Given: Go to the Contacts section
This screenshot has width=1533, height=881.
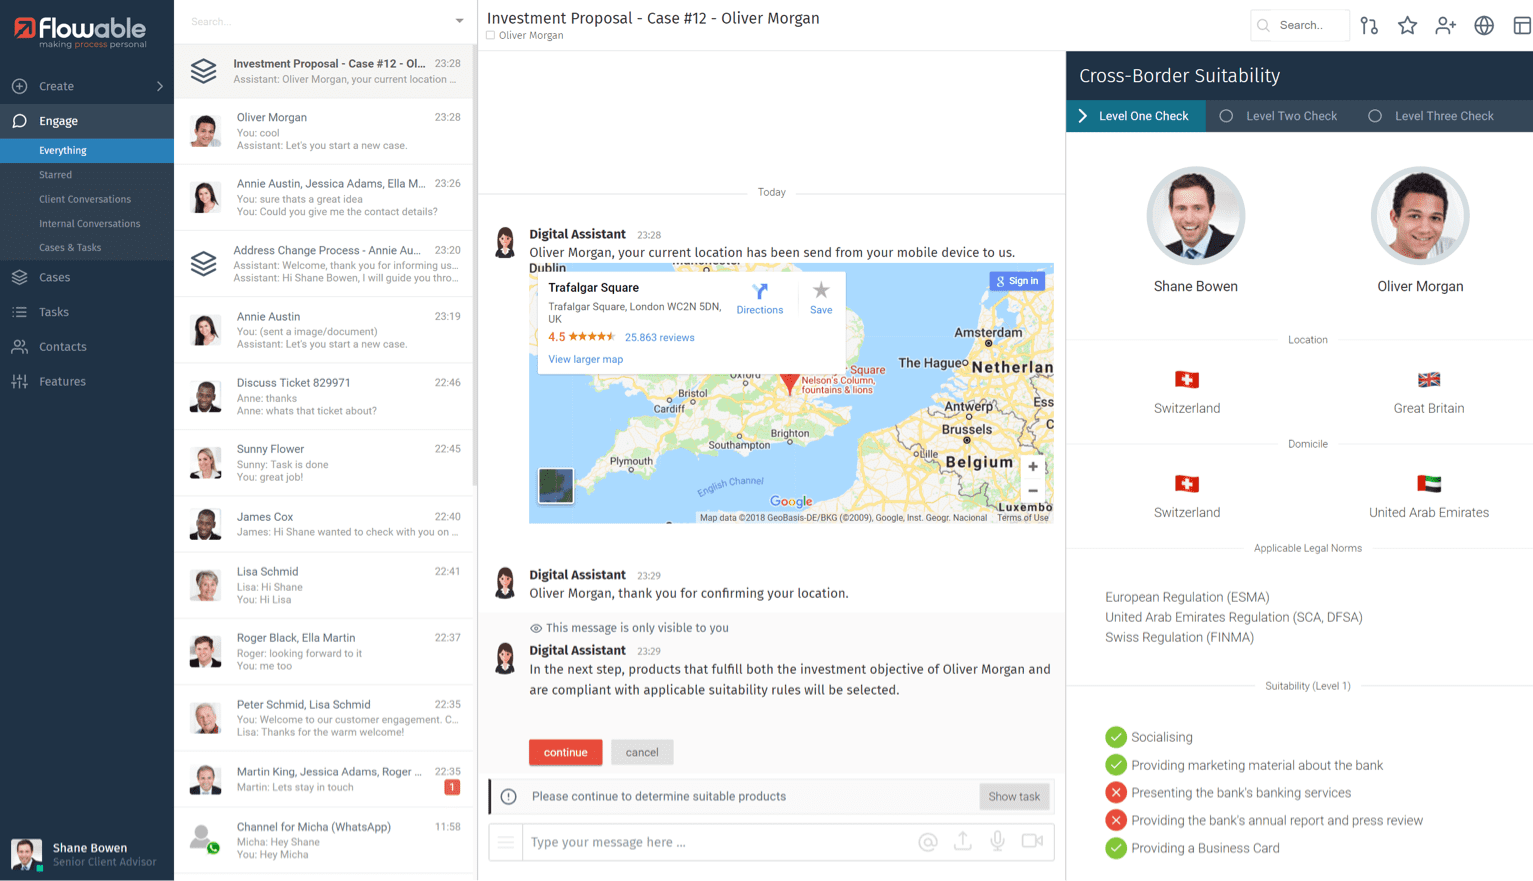Looking at the screenshot, I should pyautogui.click(x=62, y=347).
